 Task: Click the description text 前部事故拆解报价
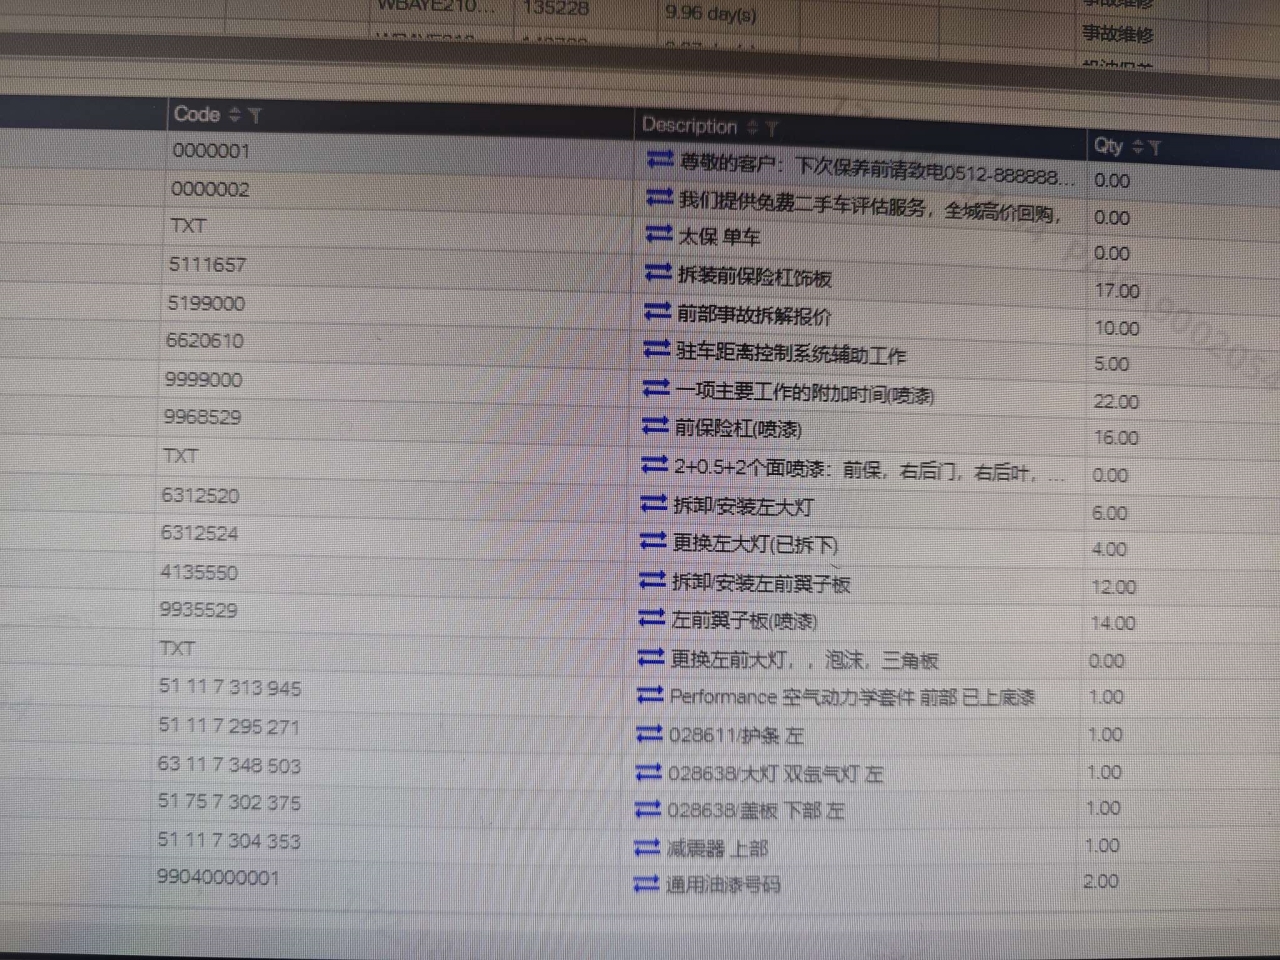tap(754, 315)
